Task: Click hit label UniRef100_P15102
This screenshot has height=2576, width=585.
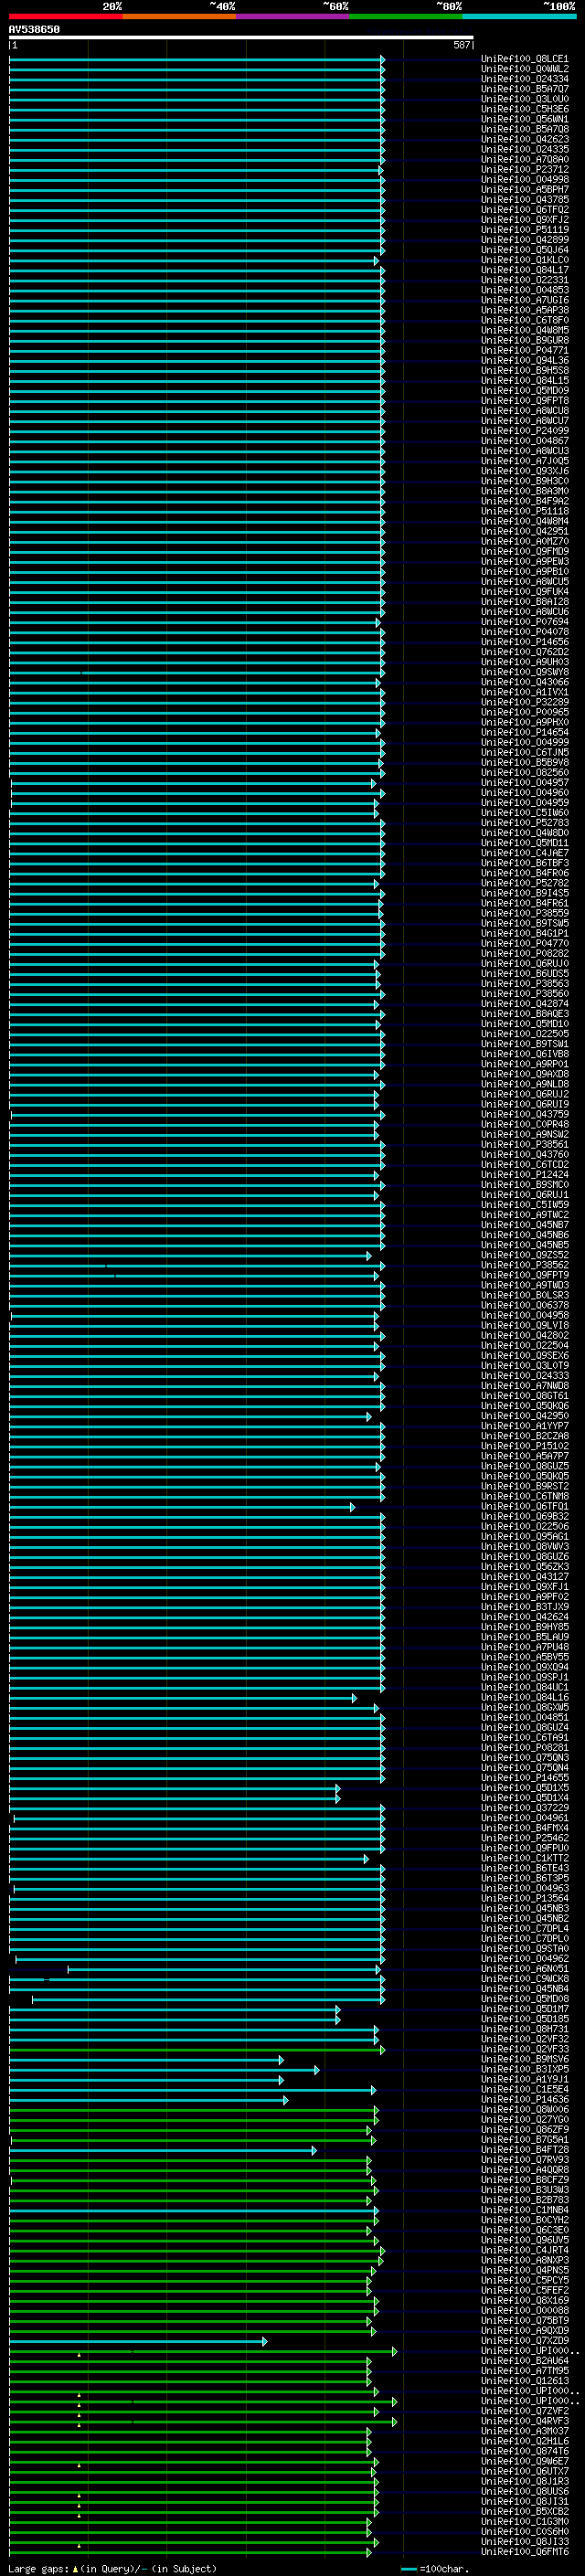Action: pos(525,1446)
